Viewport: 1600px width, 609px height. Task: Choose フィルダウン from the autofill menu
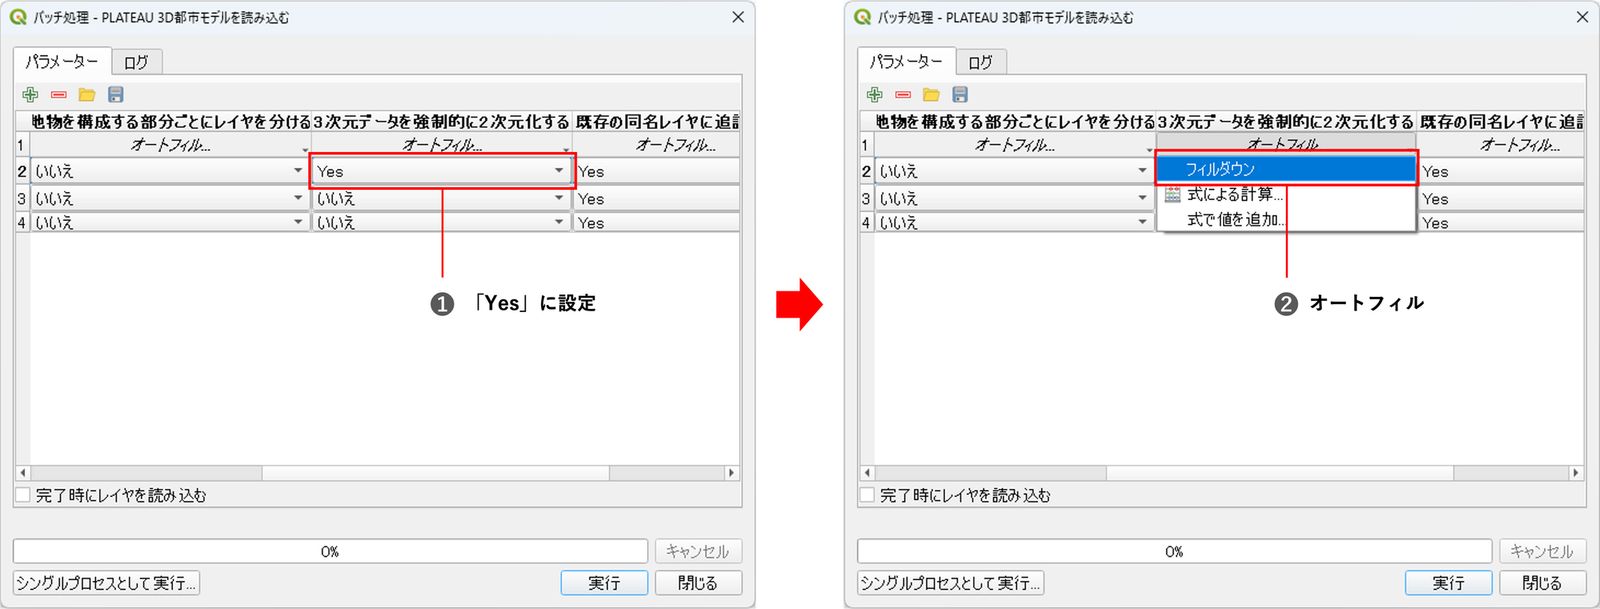point(1287,169)
